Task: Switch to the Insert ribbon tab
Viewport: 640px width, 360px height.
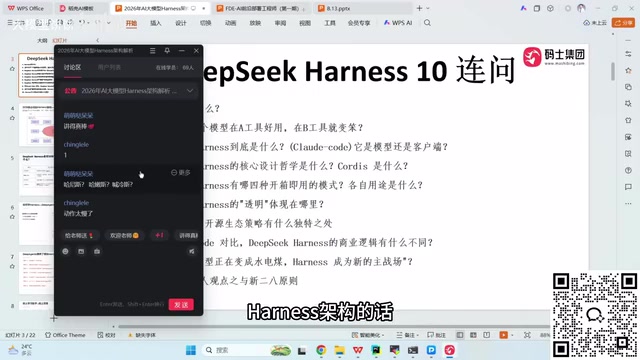Action: (x=156, y=23)
